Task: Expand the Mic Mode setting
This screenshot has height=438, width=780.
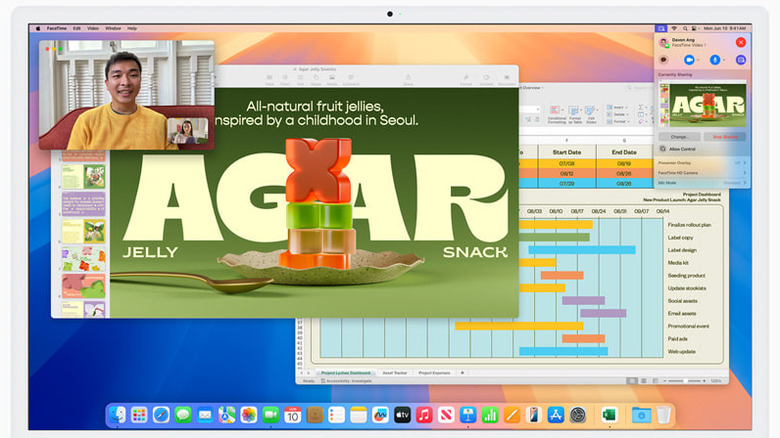Action: (742, 183)
